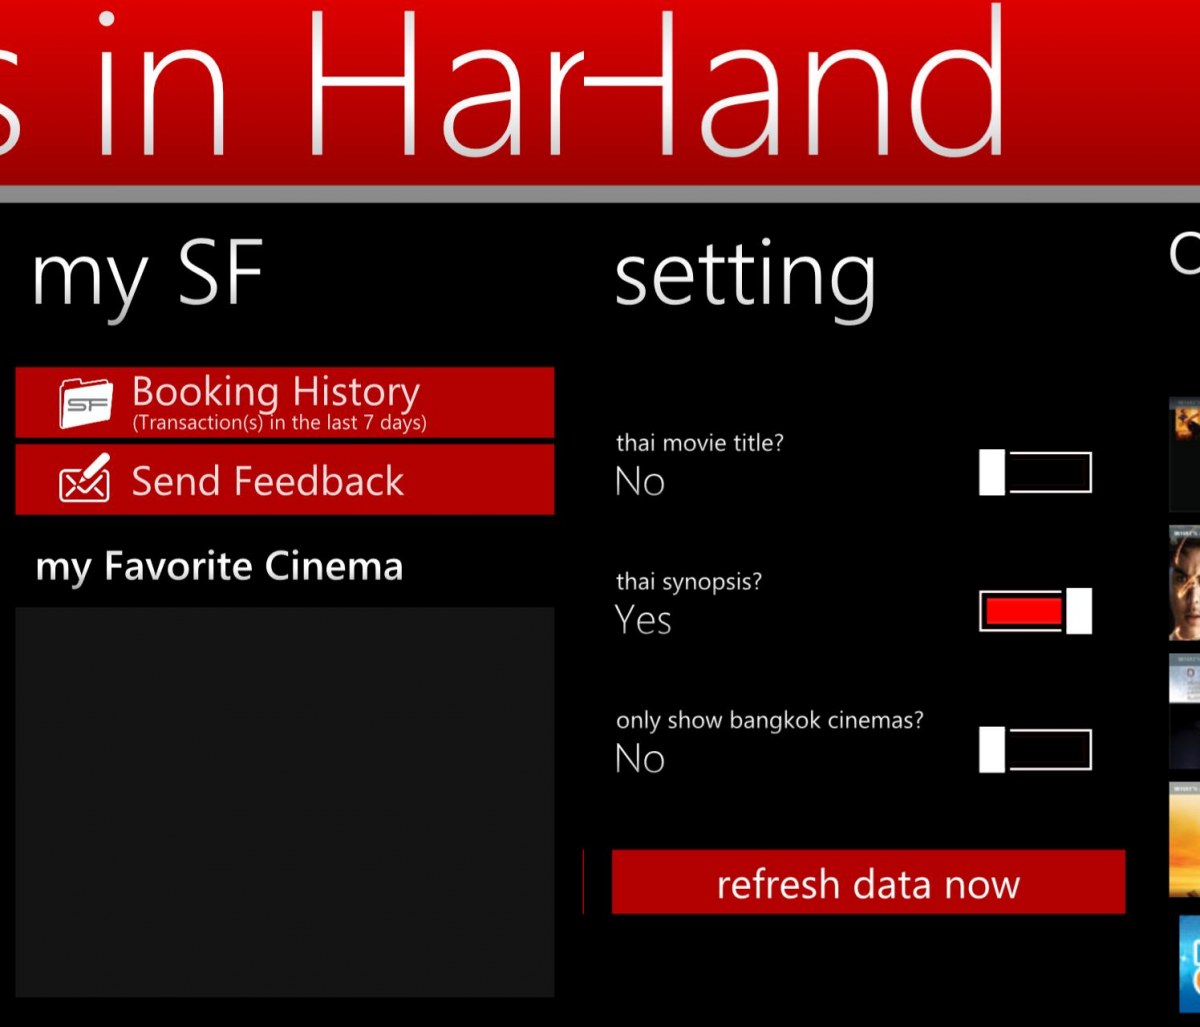Screen dimensions: 1200x1027
Task: Open the orange sunset movie poster thumbnail
Action: [1184, 839]
